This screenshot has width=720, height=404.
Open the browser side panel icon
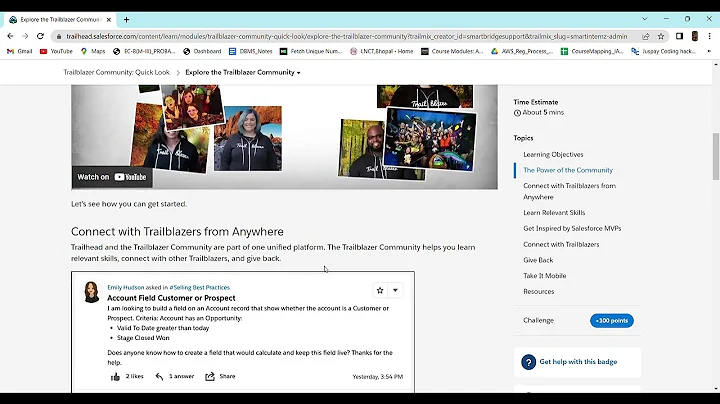point(680,36)
